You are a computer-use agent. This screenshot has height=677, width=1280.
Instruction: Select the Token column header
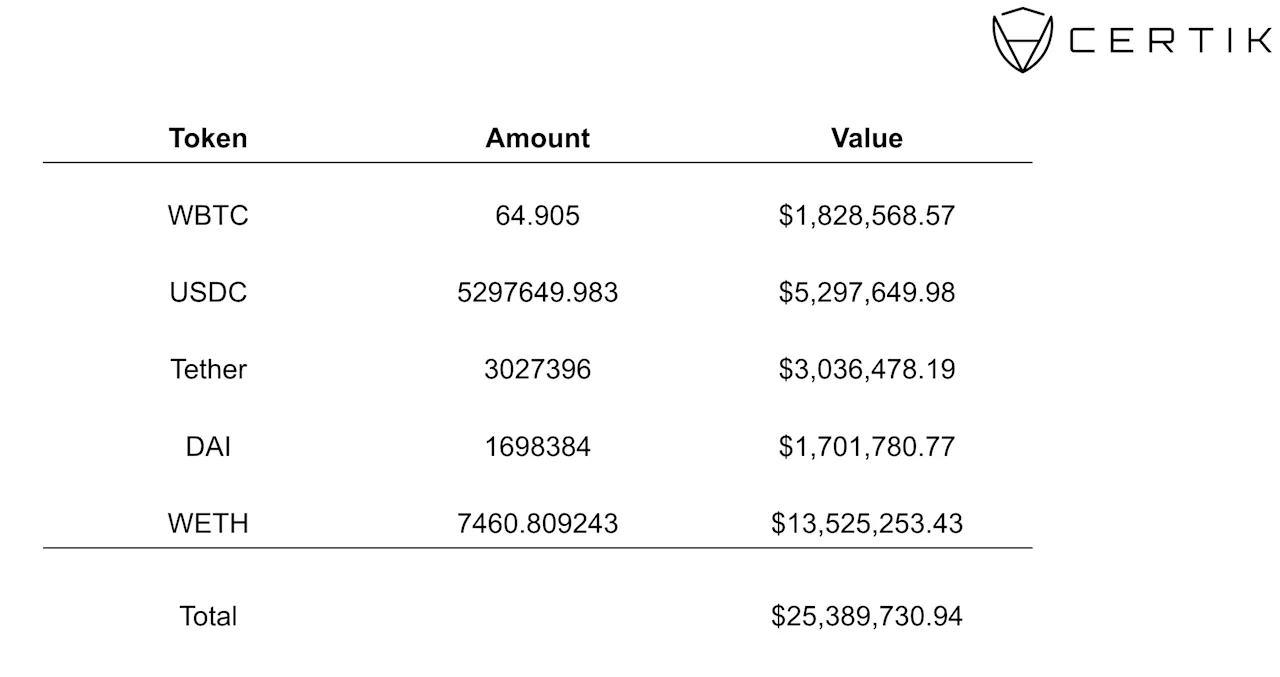pyautogui.click(x=208, y=138)
